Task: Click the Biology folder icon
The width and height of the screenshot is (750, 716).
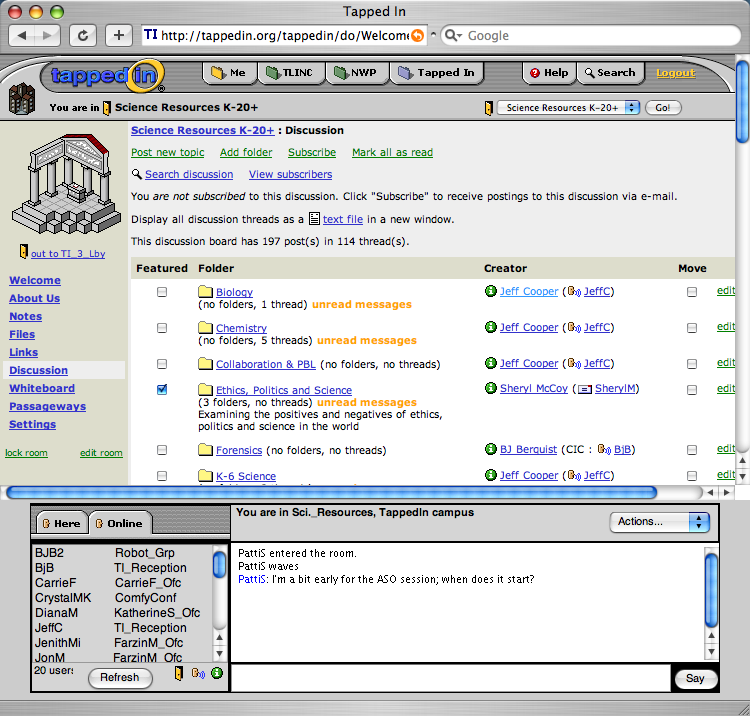Action: pos(205,292)
